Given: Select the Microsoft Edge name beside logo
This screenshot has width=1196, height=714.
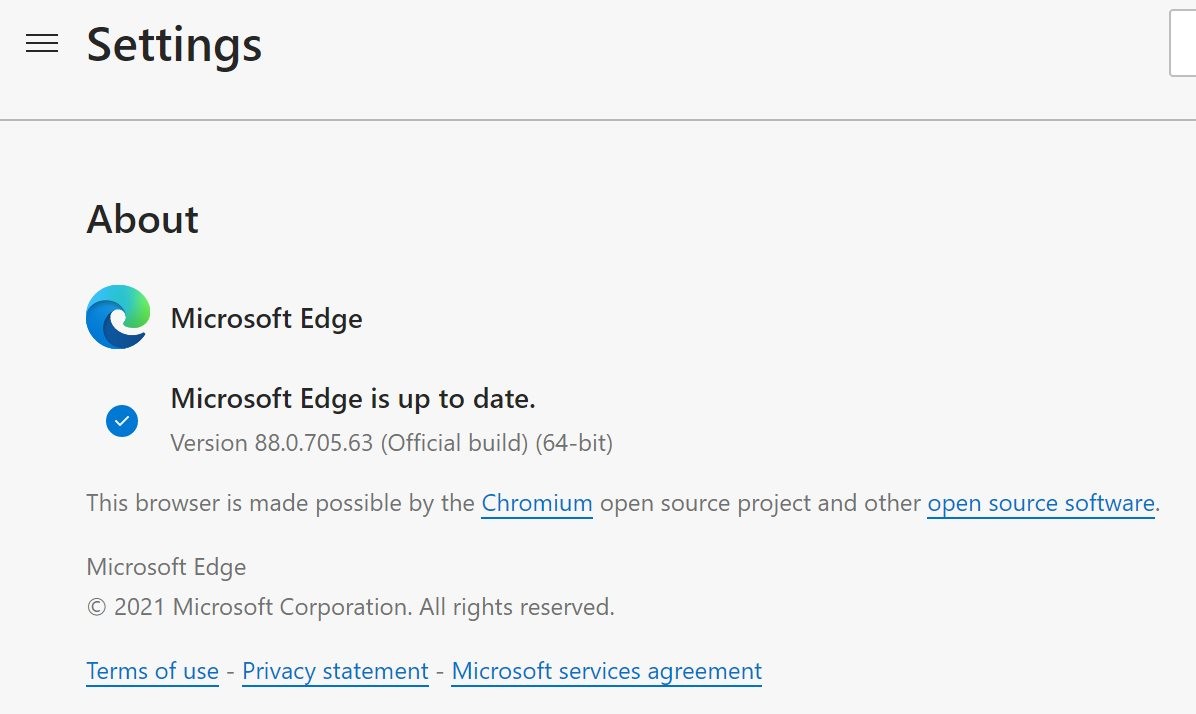Looking at the screenshot, I should click(267, 318).
